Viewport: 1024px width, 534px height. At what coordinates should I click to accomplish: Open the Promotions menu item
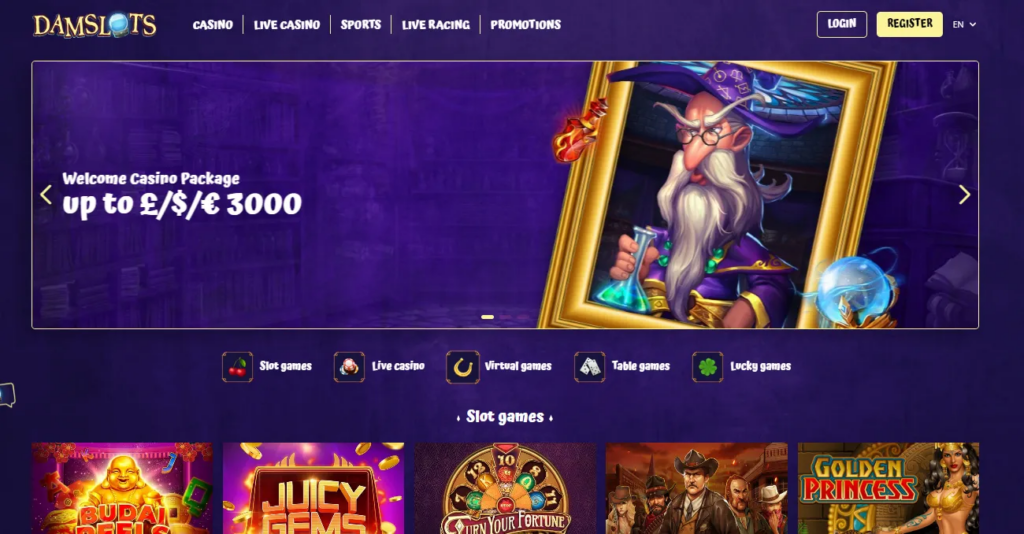click(526, 25)
